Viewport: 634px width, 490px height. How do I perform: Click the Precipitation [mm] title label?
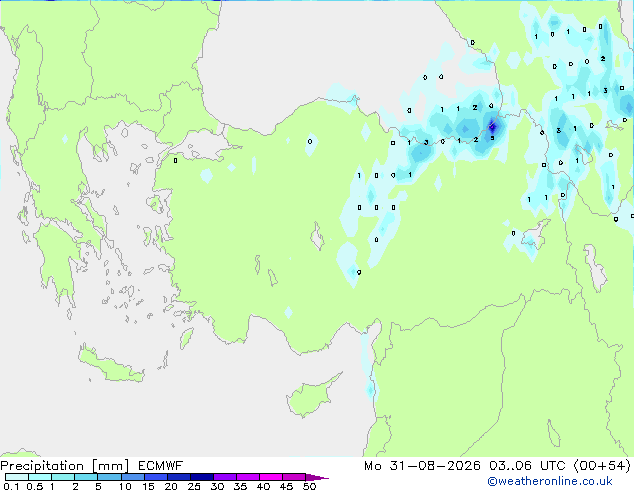pyautogui.click(x=65, y=466)
